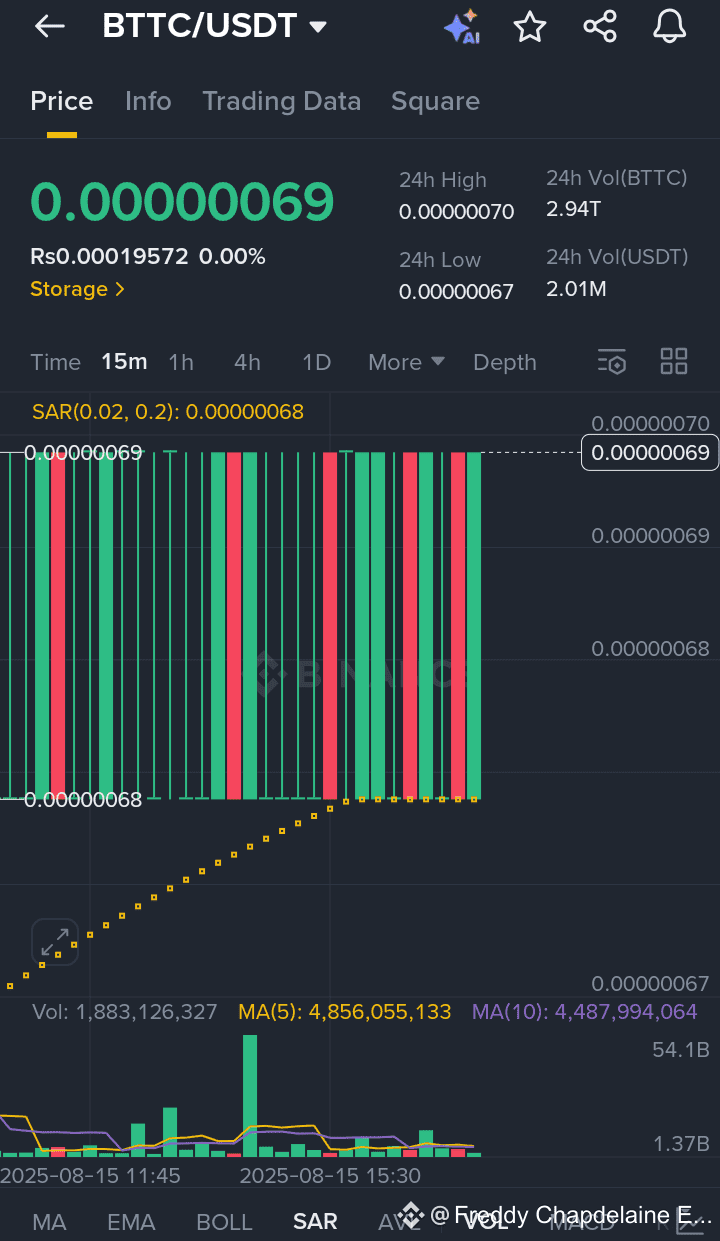Add BTTC/USDT to favorites with star
The width and height of the screenshot is (720, 1241).
click(530, 27)
